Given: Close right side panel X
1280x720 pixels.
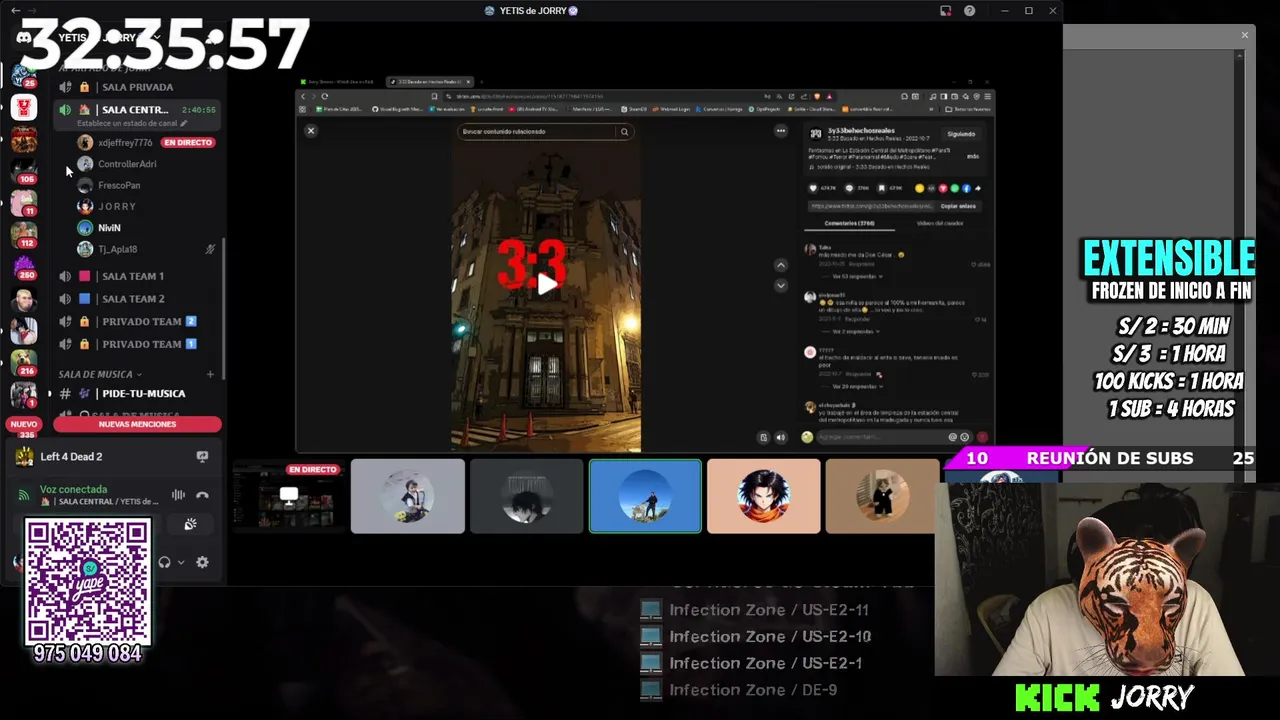Looking at the screenshot, I should pyautogui.click(x=1244, y=35).
